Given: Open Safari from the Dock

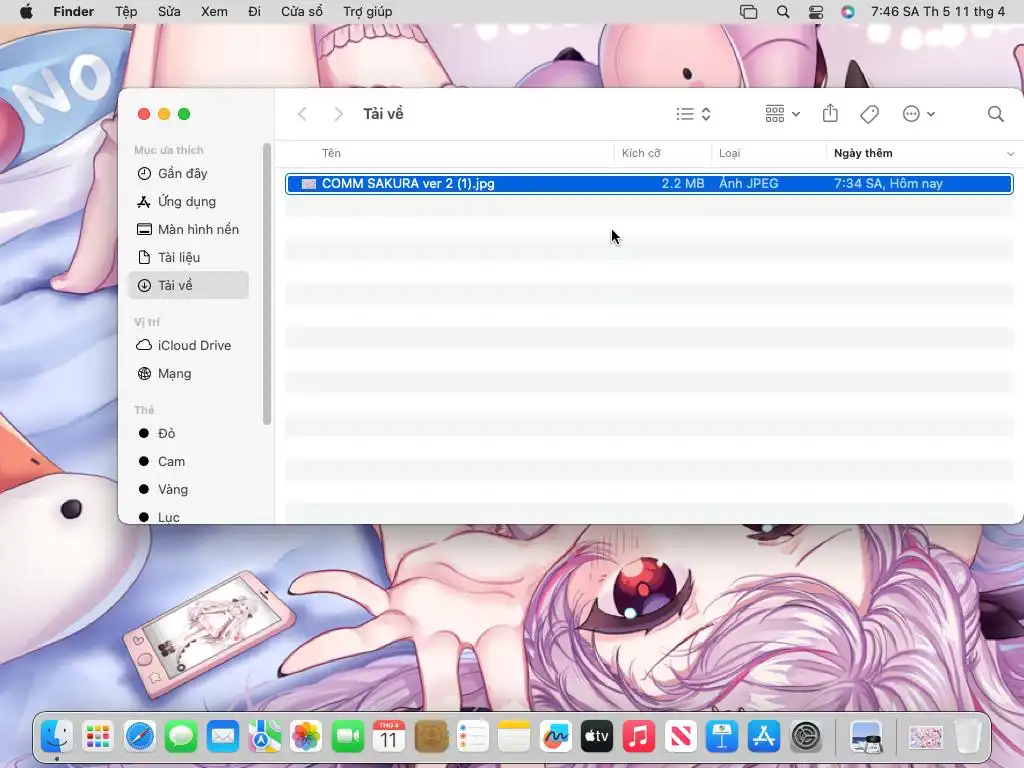Looking at the screenshot, I should (140, 737).
